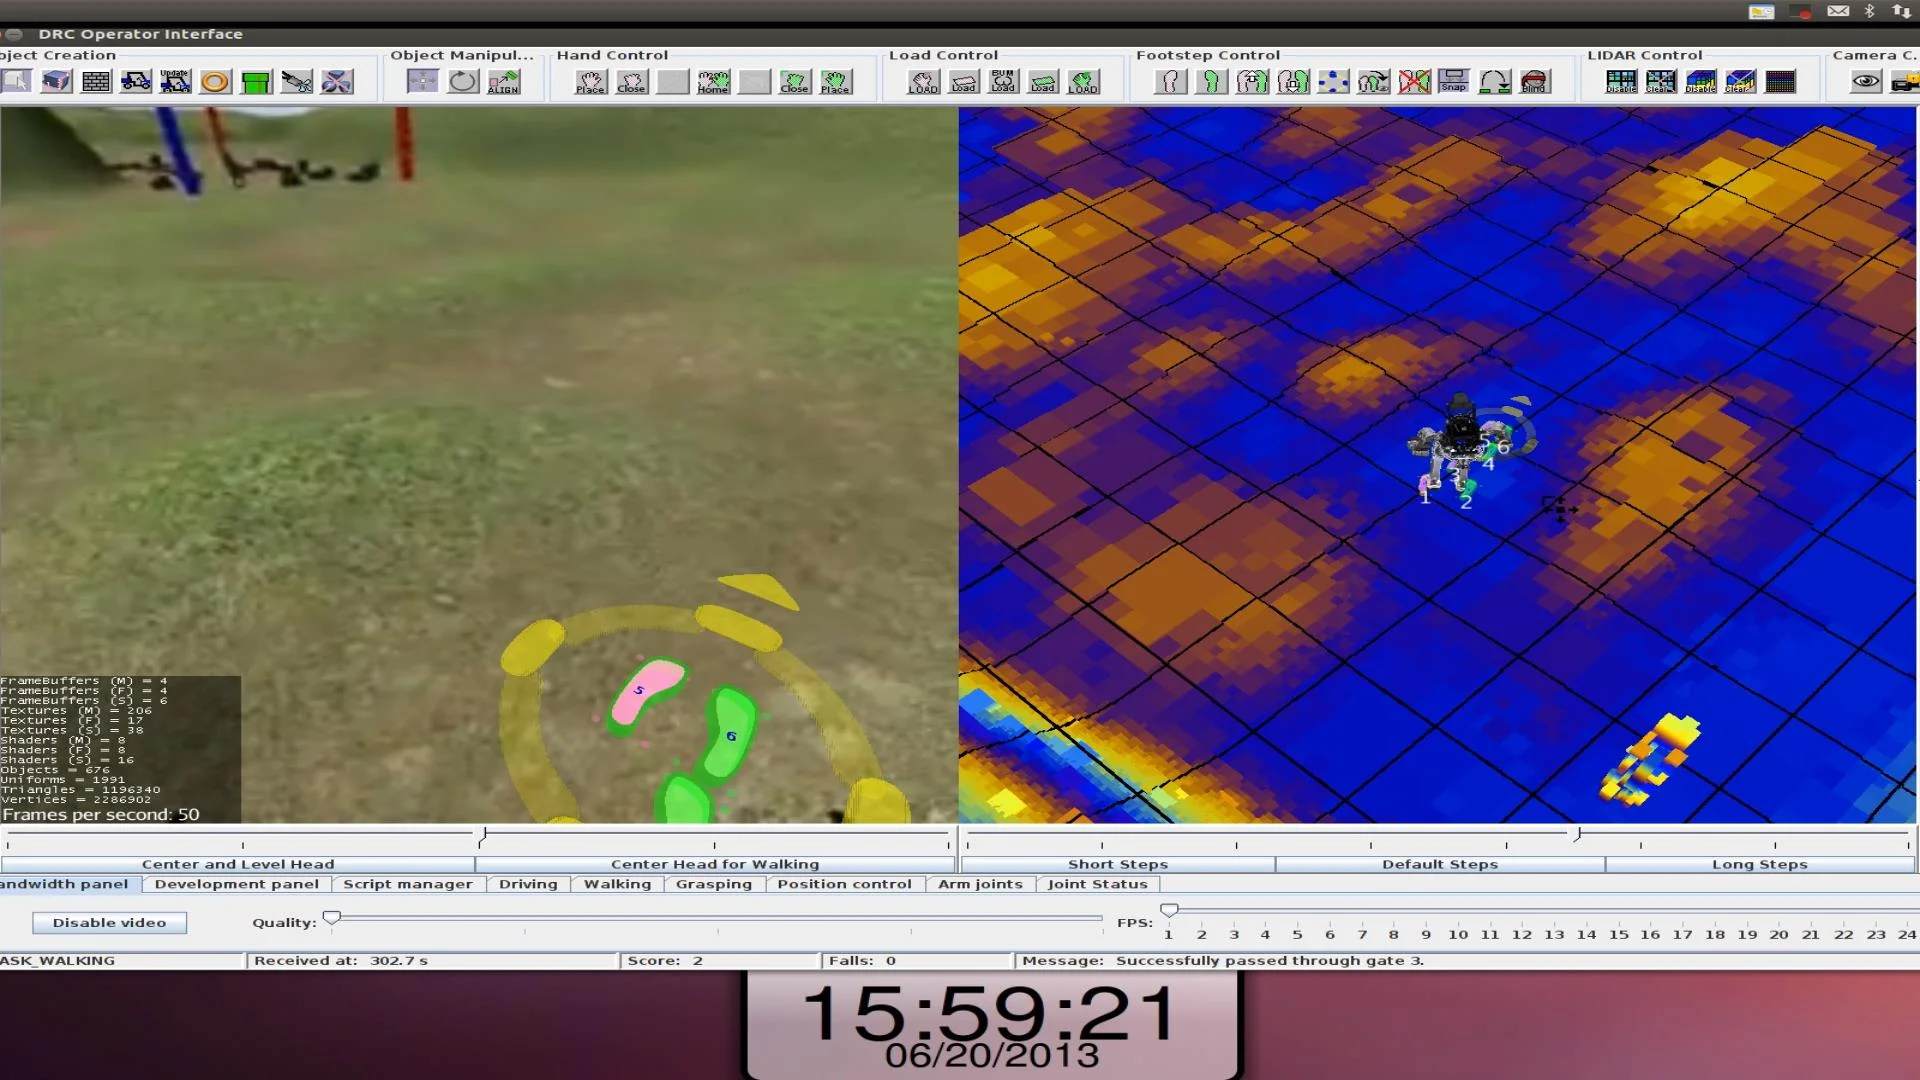Viewport: 1920px width, 1080px height.
Task: Create the drill tool object
Action: [297, 81]
